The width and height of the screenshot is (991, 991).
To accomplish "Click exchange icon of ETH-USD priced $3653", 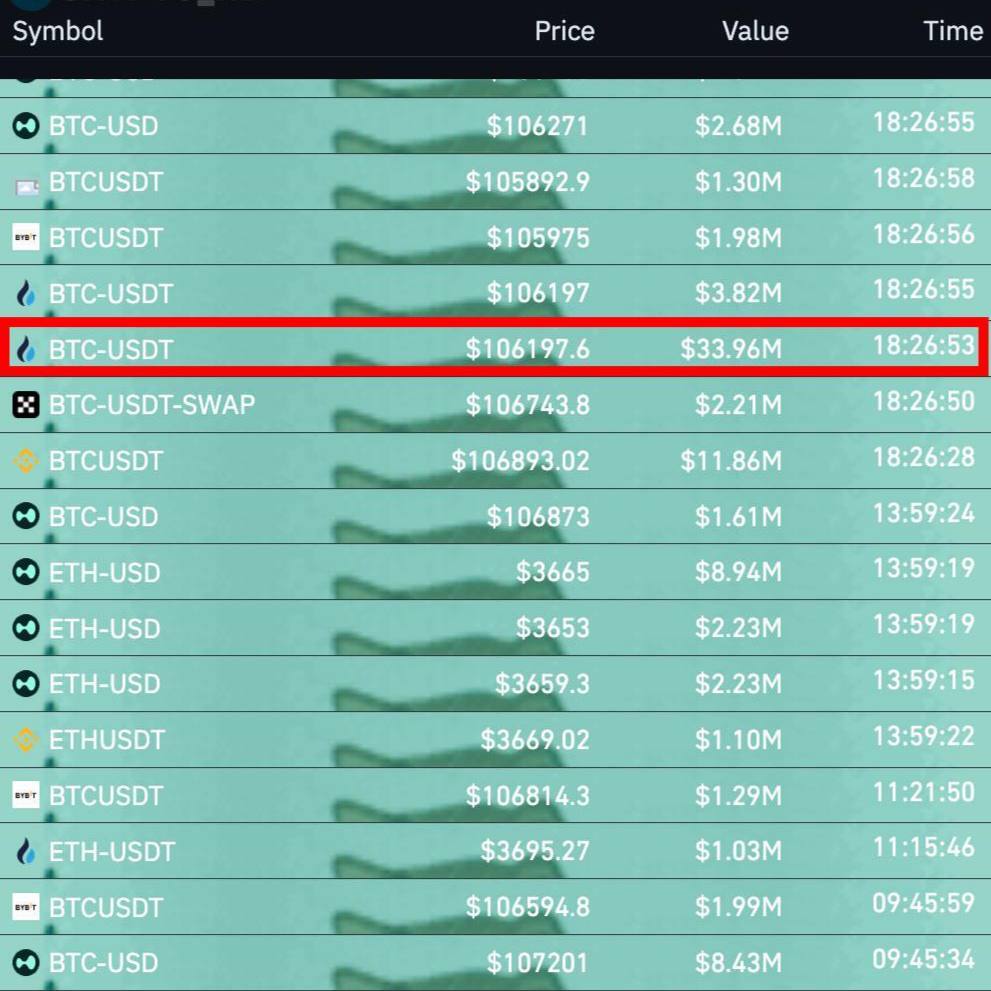I will point(26,628).
